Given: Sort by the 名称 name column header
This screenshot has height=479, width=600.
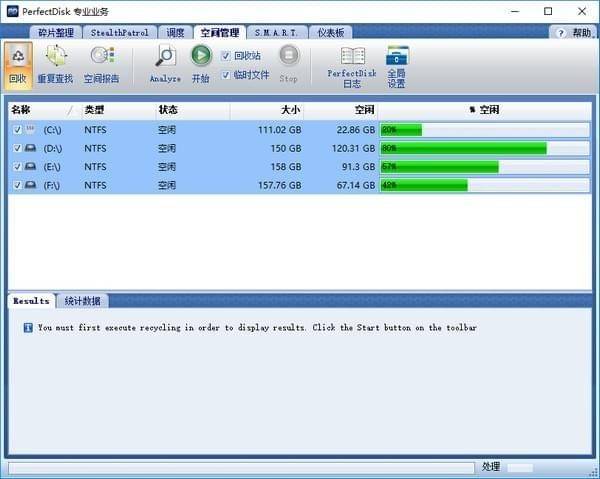Looking at the screenshot, I should [x=45, y=110].
